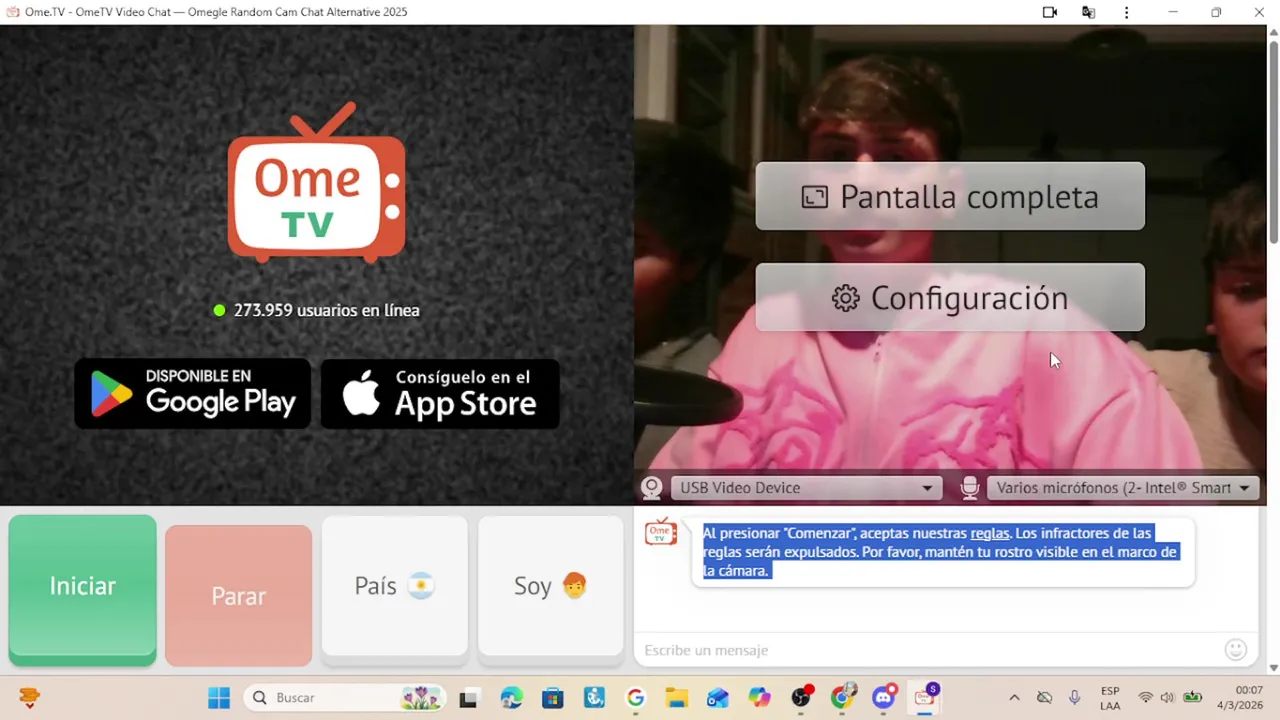Open File Explorer from taskbar
The width and height of the screenshot is (1280, 720).
pyautogui.click(x=677, y=698)
